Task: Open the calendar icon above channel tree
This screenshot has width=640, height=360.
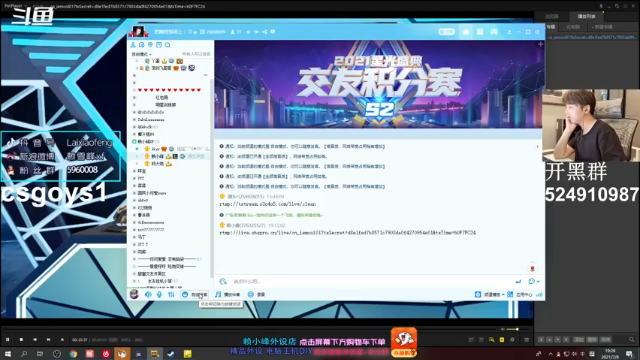Action: point(159,45)
